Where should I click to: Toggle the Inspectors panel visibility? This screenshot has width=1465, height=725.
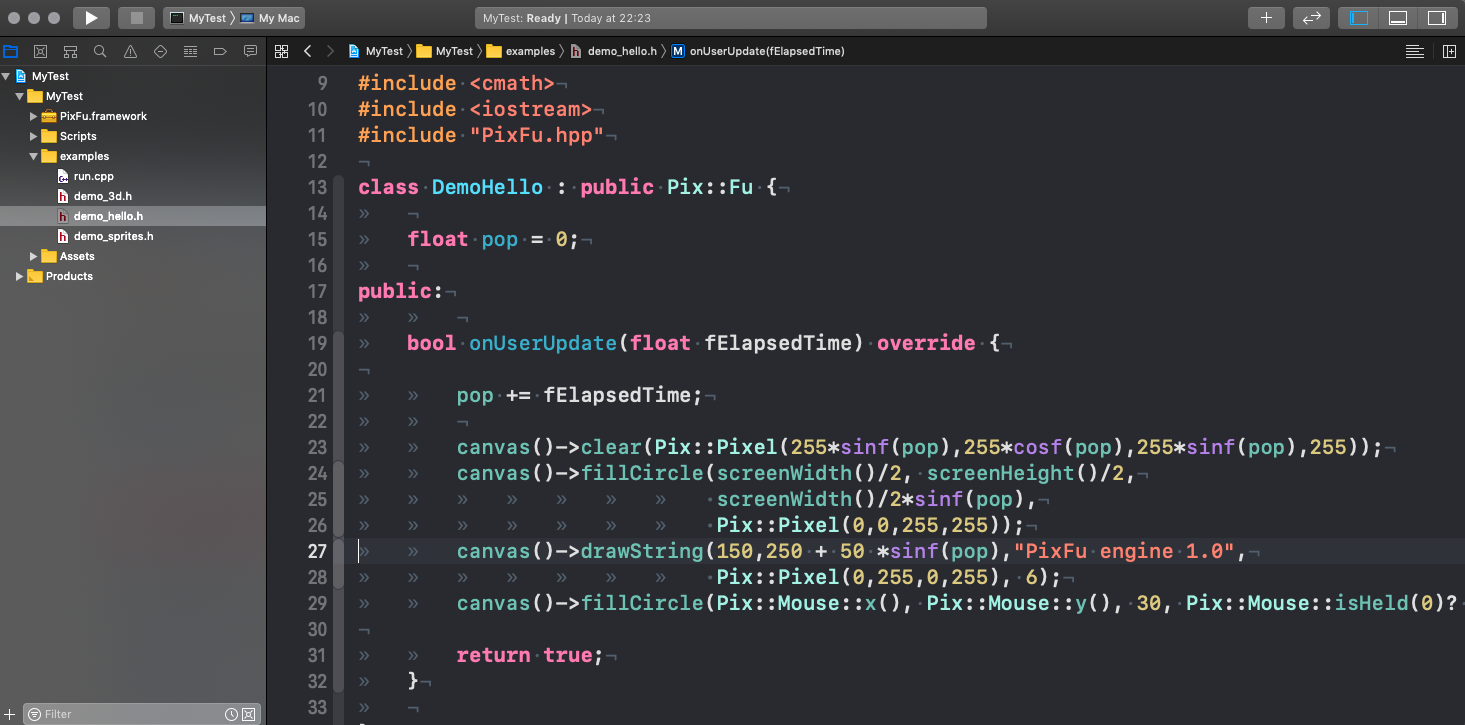tap(1437, 18)
